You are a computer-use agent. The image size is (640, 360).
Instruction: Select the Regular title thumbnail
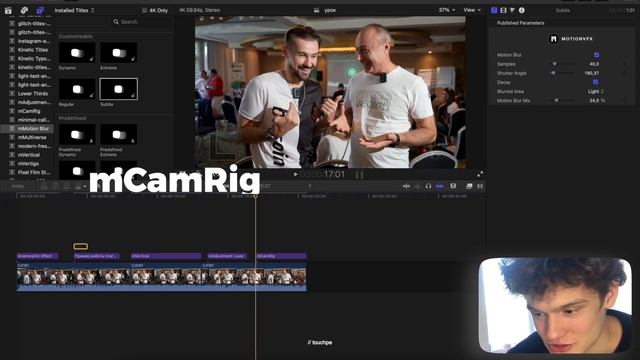(77, 89)
